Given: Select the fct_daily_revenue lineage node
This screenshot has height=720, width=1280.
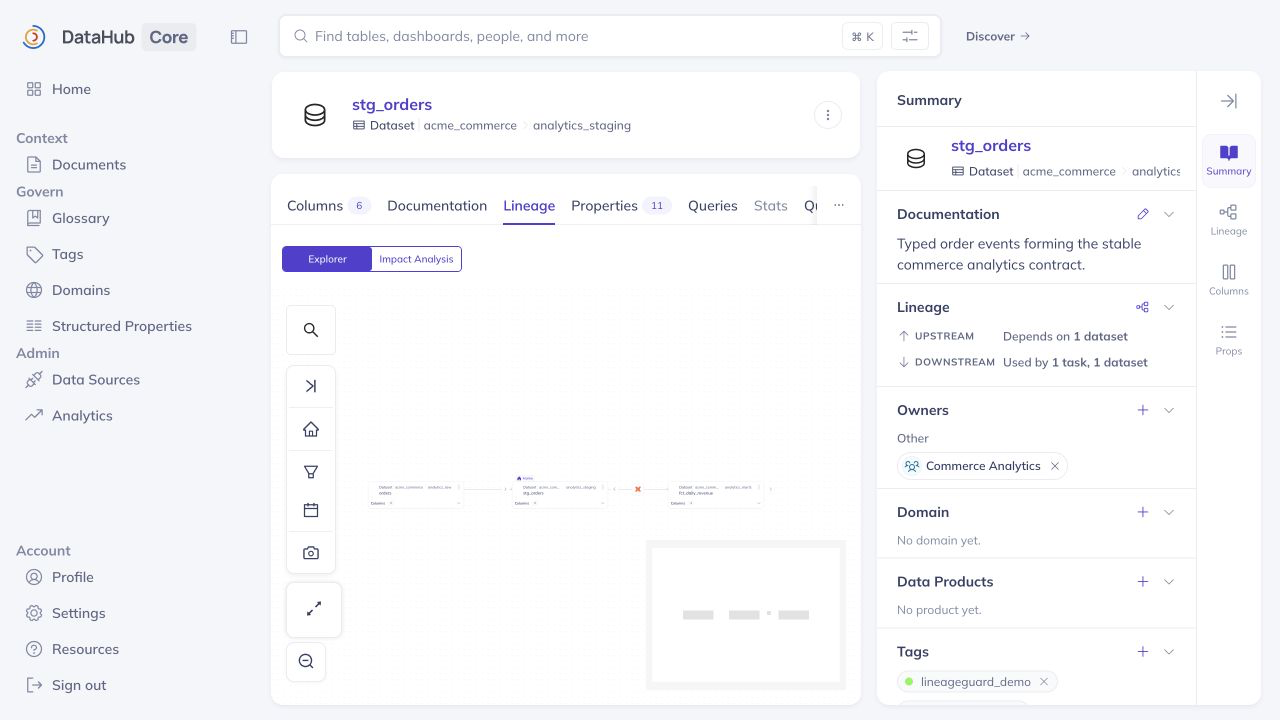Looking at the screenshot, I should pyautogui.click(x=716, y=495).
